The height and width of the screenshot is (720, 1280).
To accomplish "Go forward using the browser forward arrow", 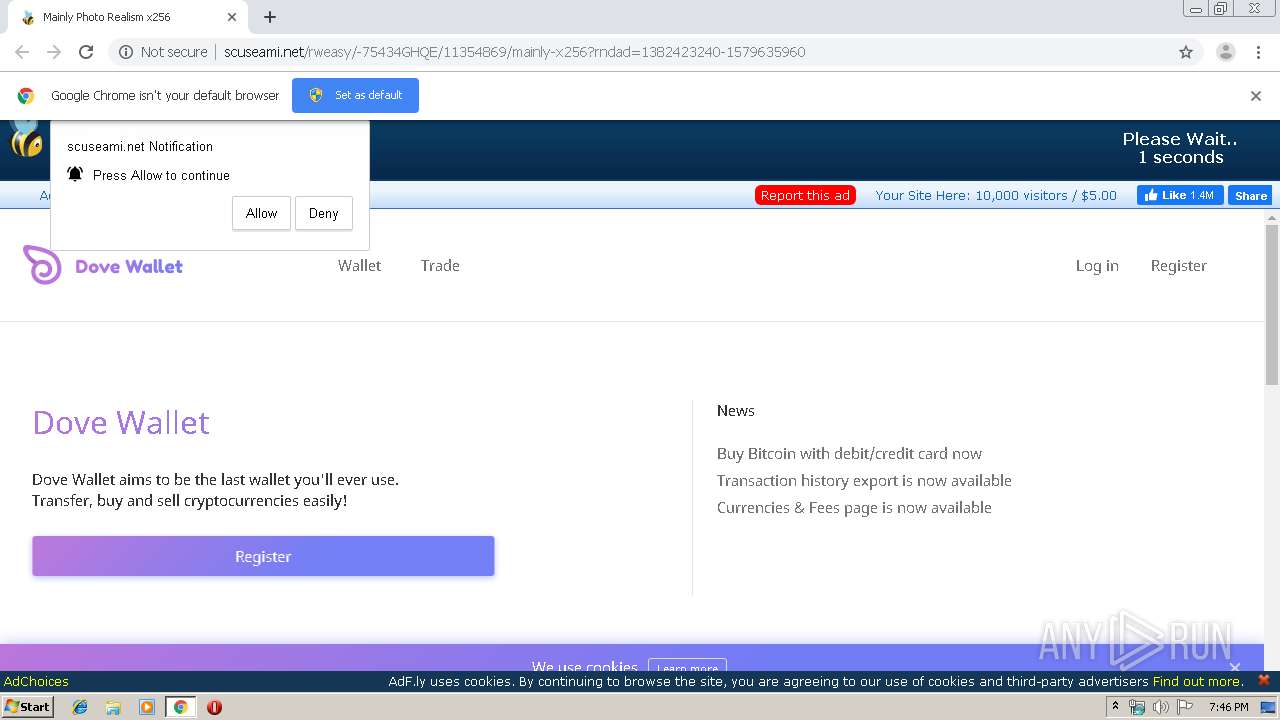I will pos(54,52).
